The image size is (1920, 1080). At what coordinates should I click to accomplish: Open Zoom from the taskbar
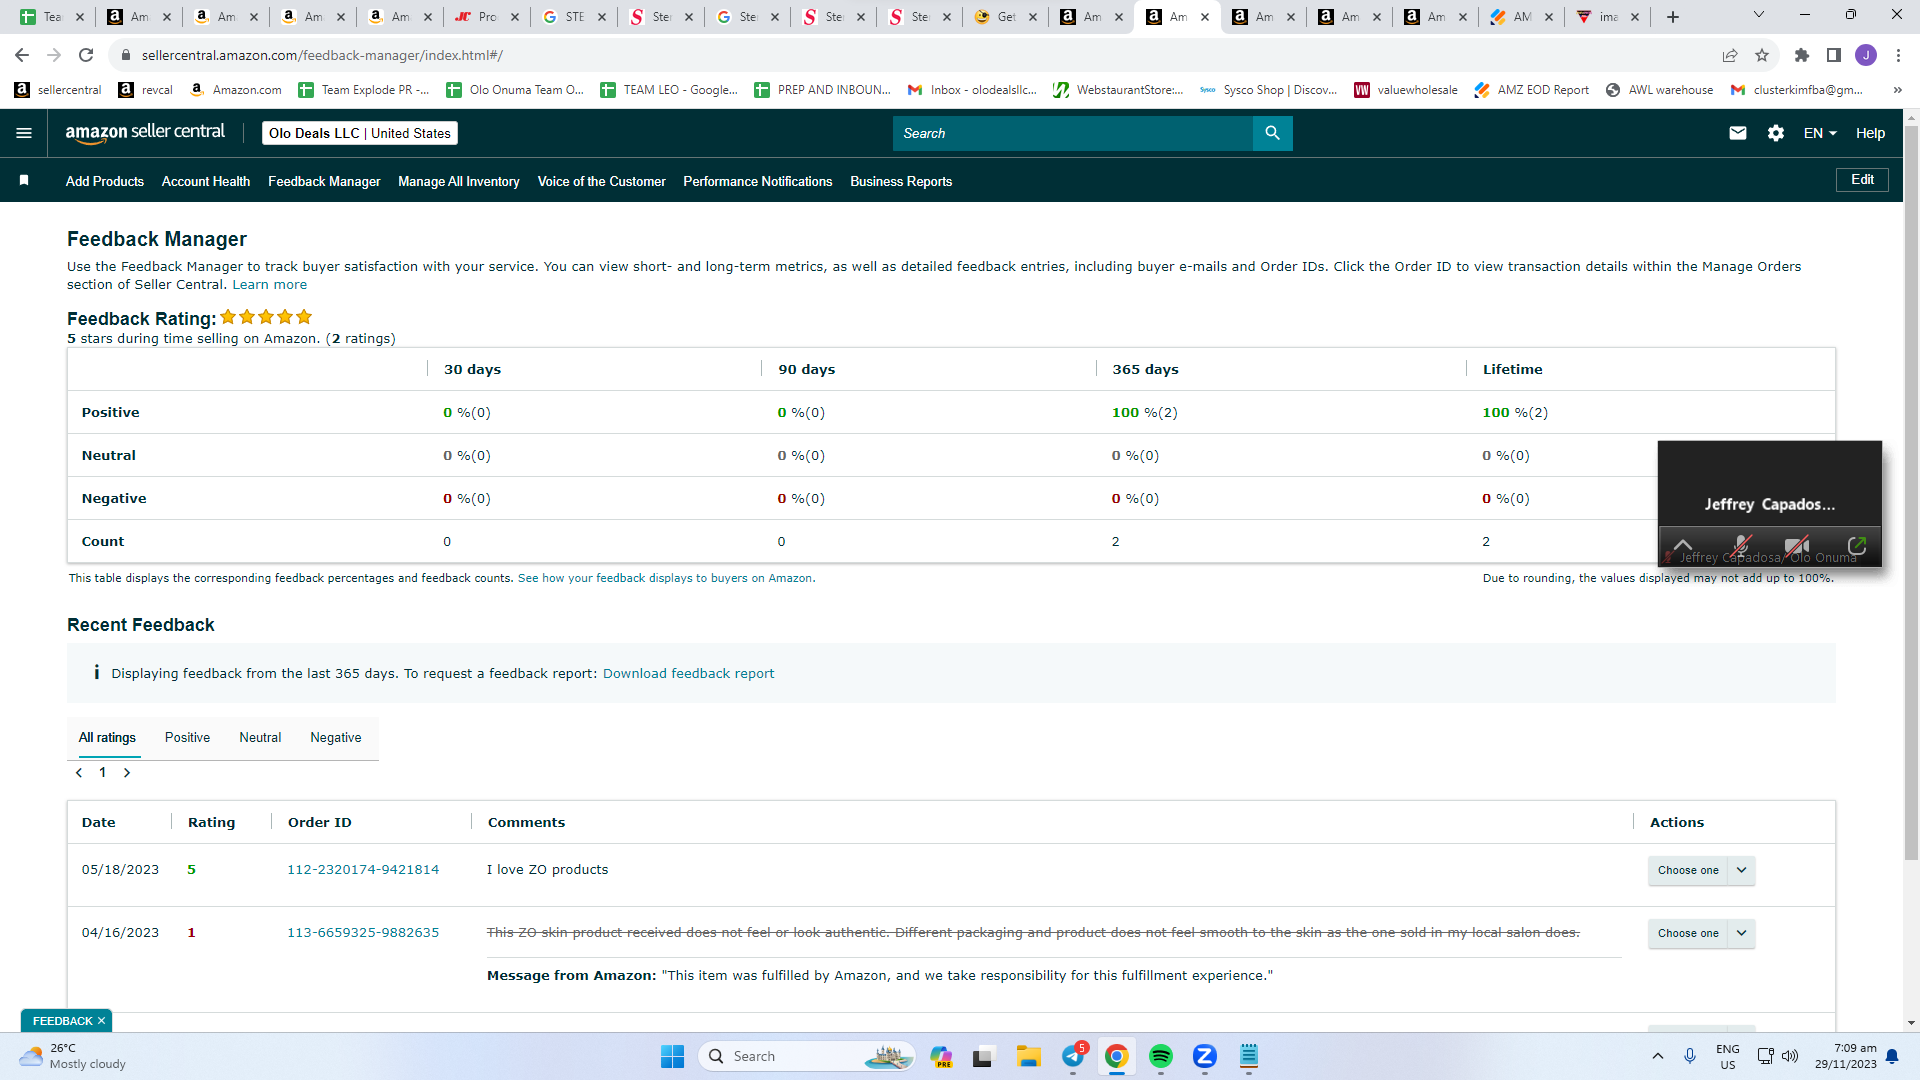click(x=1205, y=1056)
